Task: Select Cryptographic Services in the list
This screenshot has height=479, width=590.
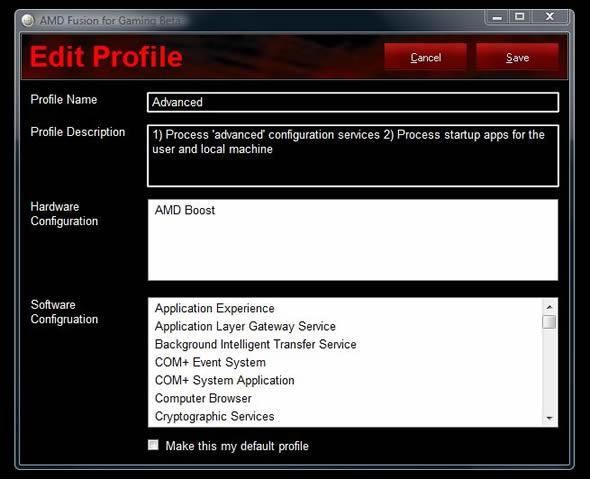Action: point(214,417)
